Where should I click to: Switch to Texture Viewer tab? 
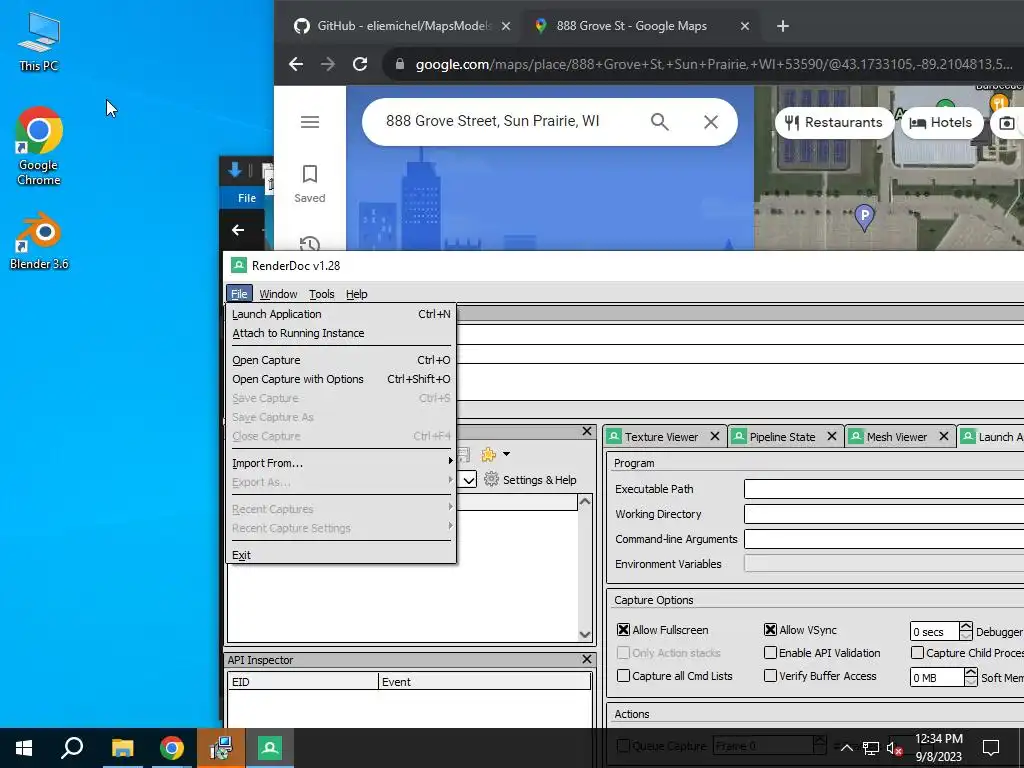661,437
